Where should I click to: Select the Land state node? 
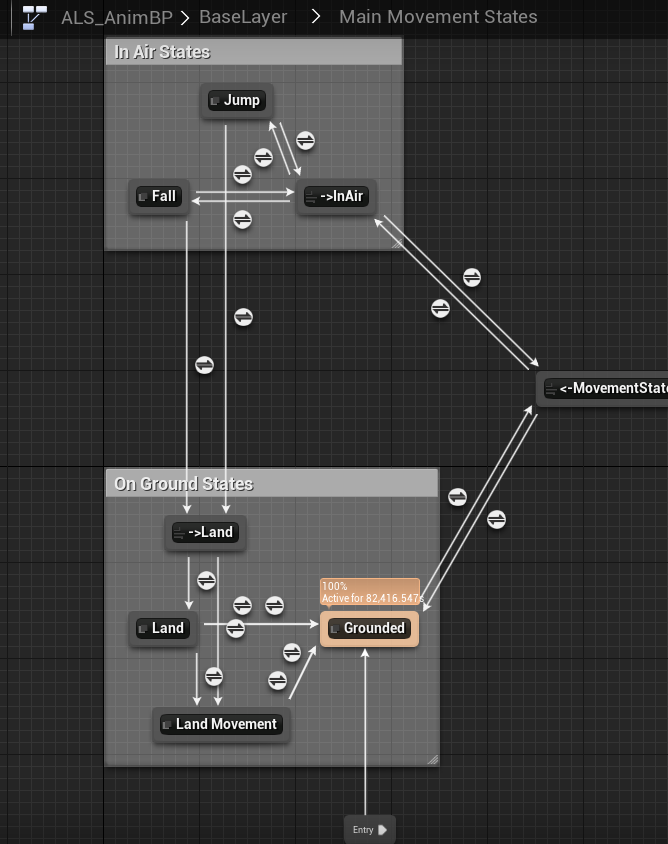pos(162,628)
